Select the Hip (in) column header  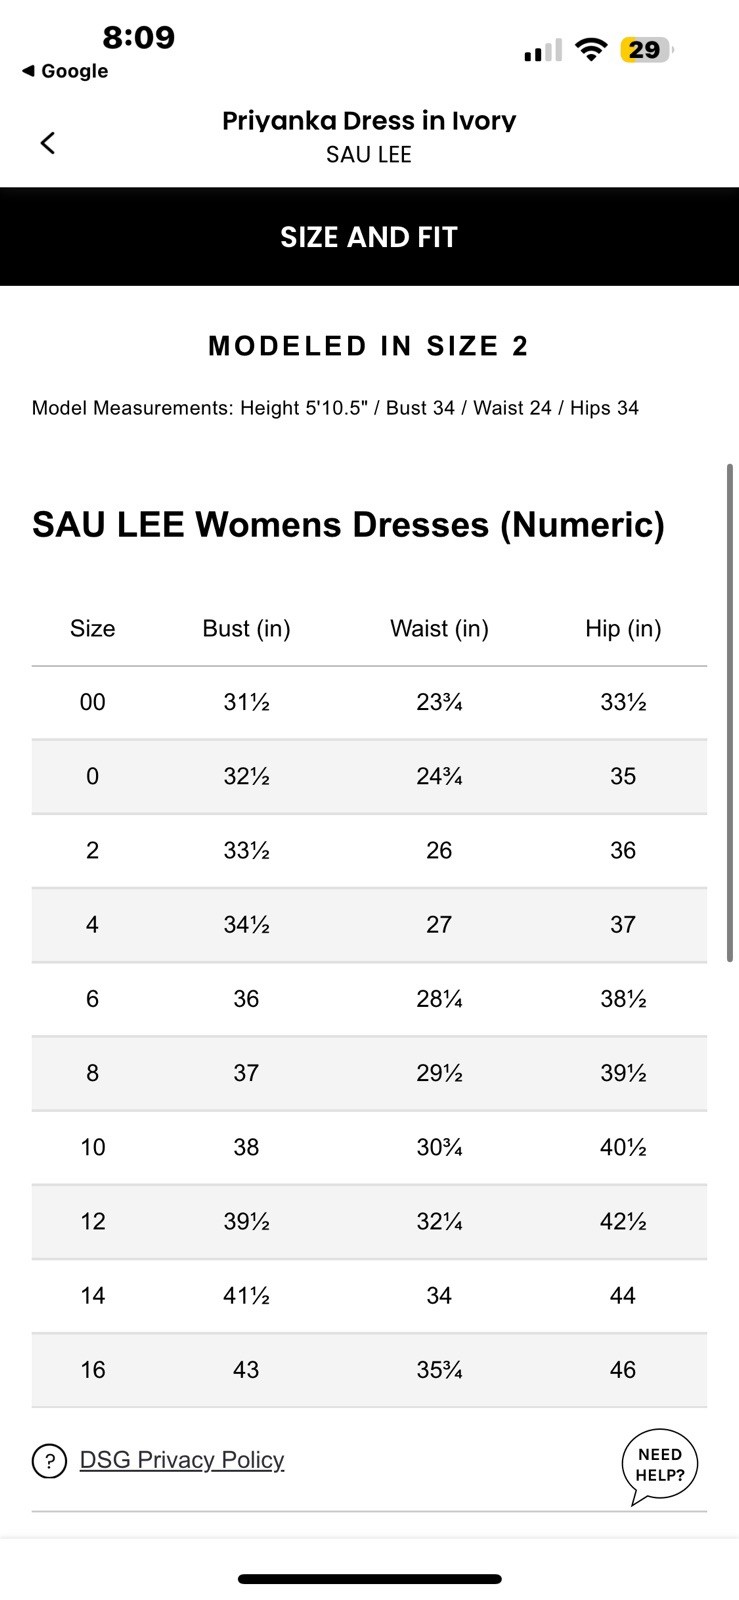623,628
